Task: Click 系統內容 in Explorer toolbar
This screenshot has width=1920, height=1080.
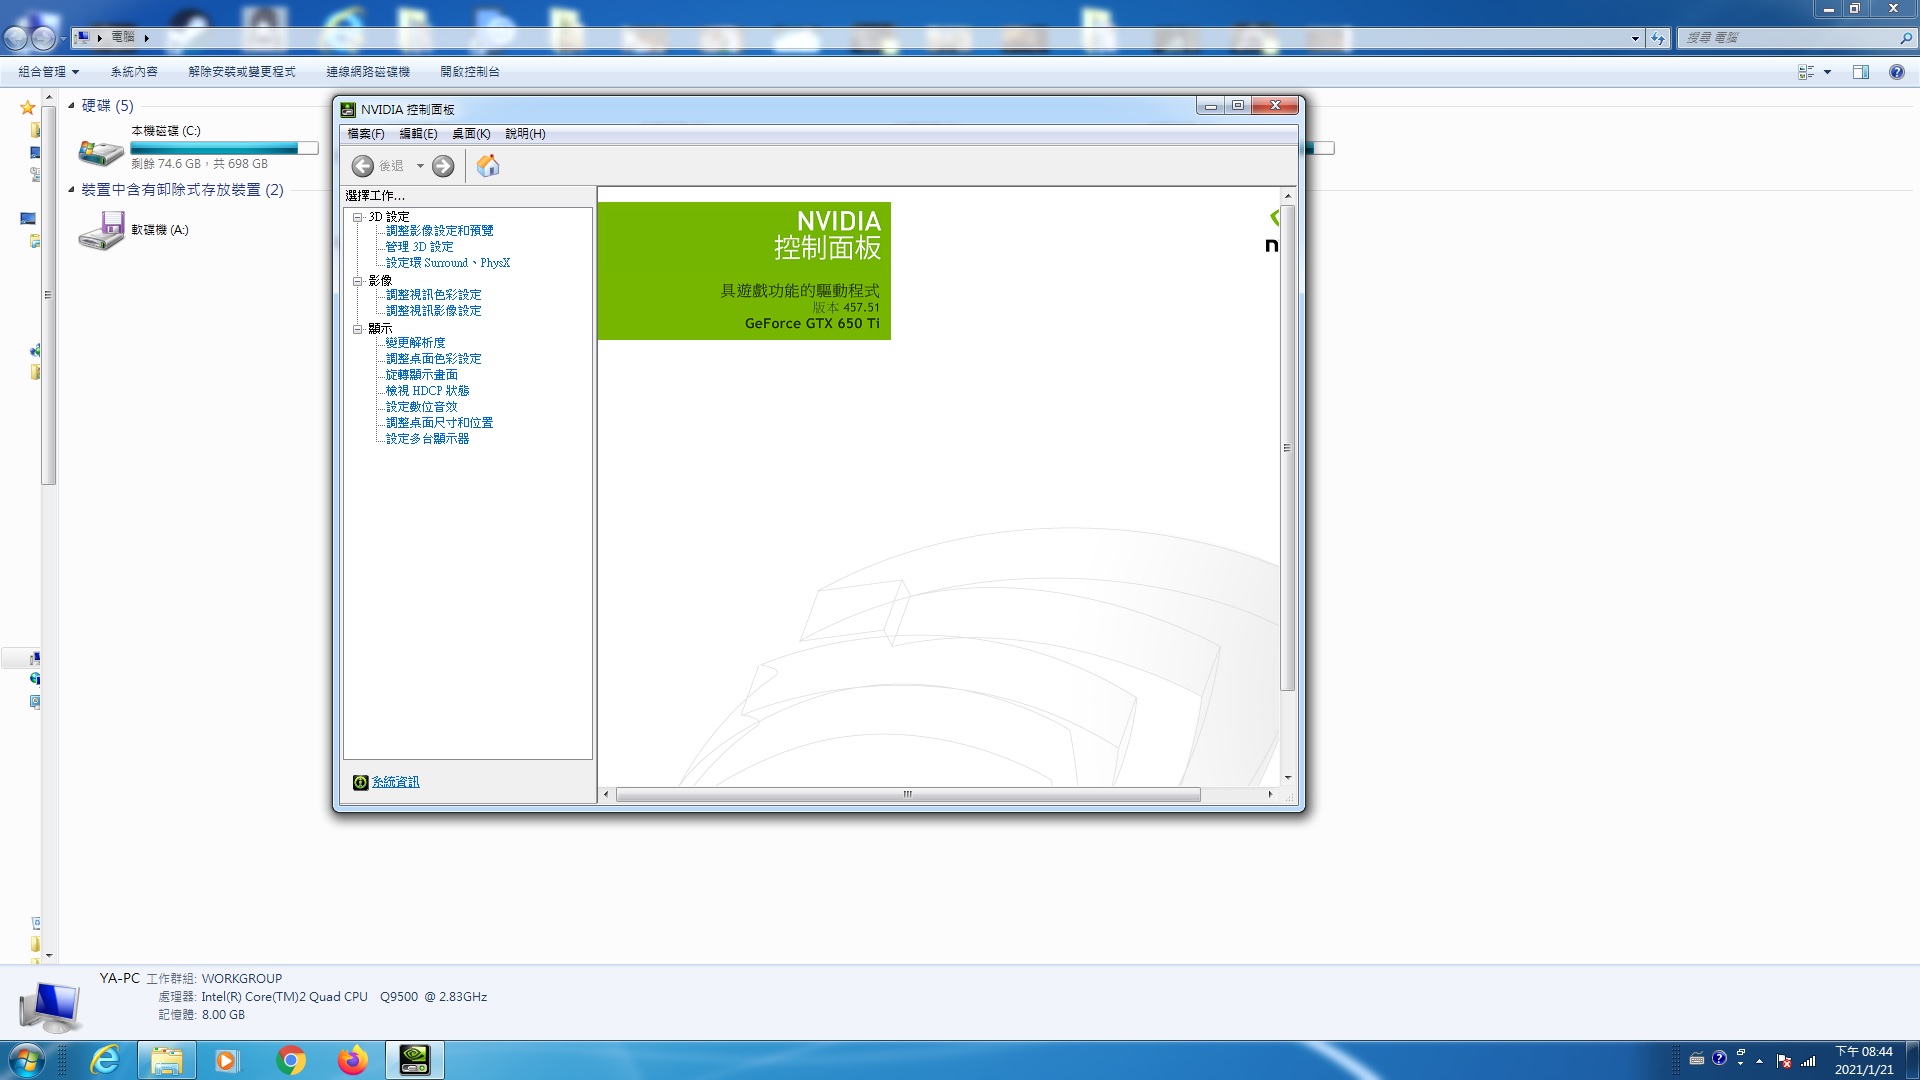Action: tap(134, 72)
